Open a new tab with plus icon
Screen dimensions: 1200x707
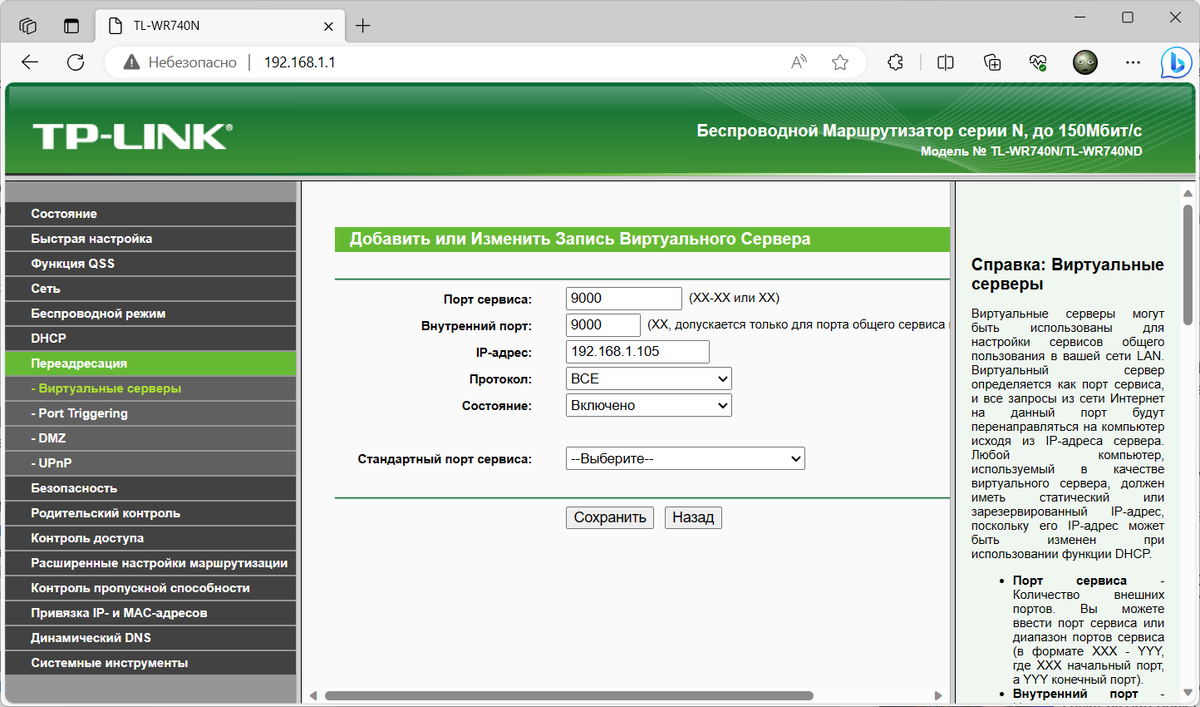pyautogui.click(x=363, y=25)
